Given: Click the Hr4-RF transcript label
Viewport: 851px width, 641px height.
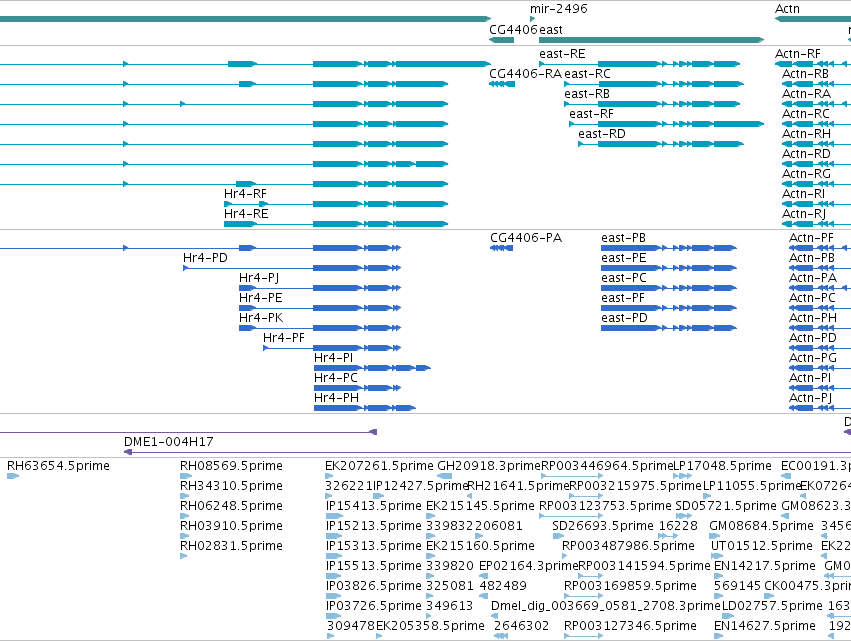Looking at the screenshot, I should tap(245, 194).
